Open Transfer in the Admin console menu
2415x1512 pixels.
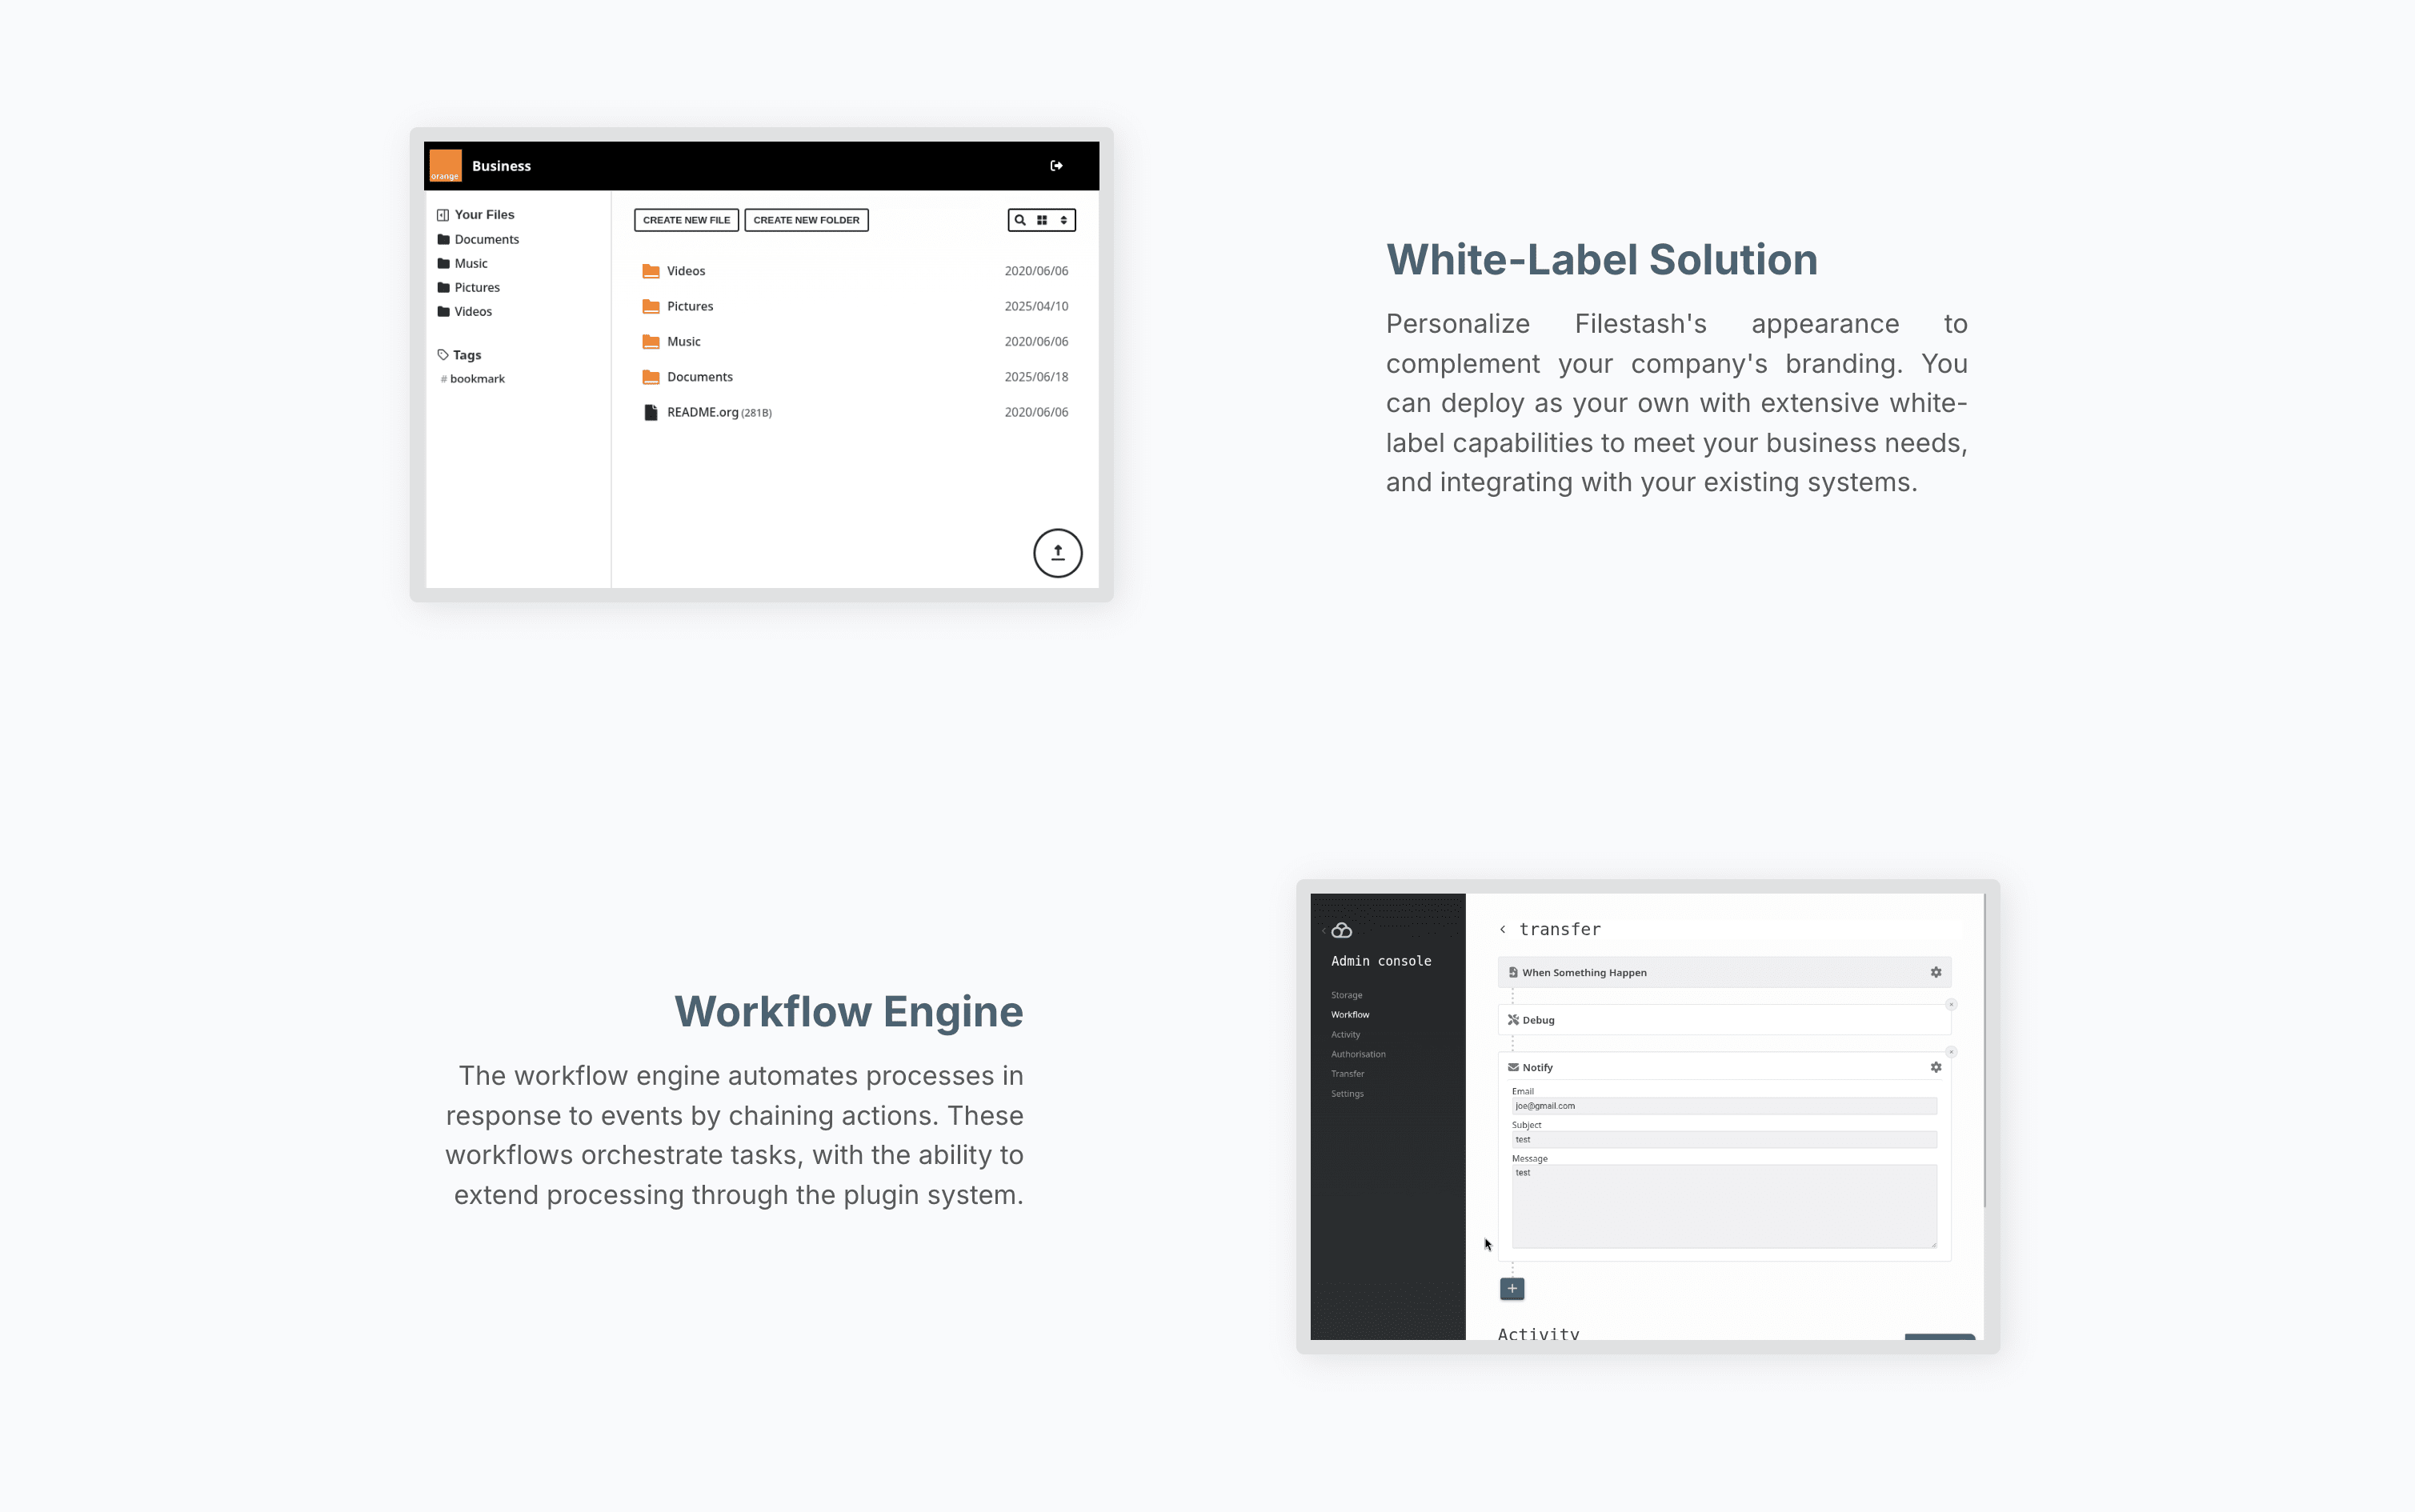coord(1347,1074)
